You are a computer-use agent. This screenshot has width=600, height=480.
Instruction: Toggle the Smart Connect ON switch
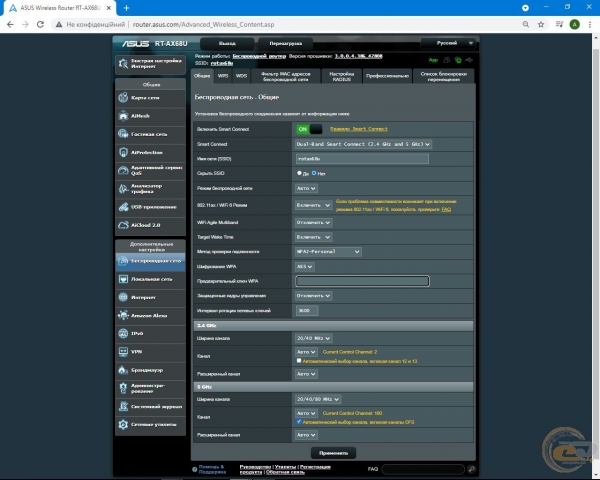pyautogui.click(x=309, y=129)
